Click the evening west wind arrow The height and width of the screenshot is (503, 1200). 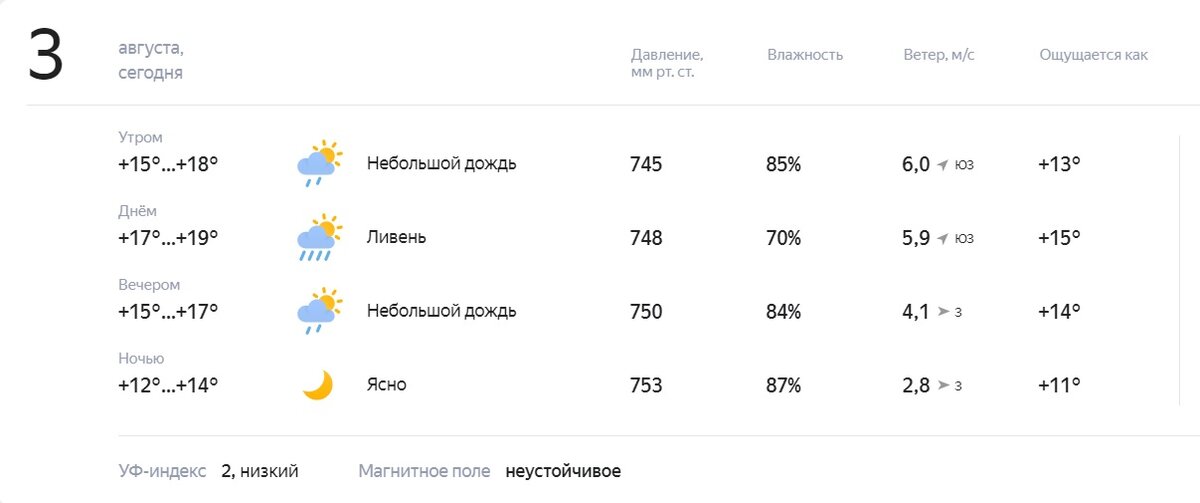943,312
